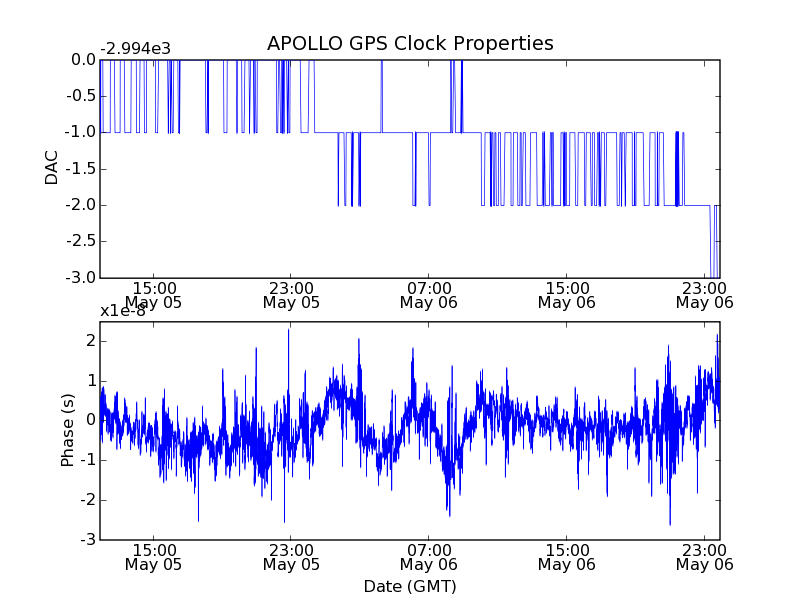Image resolution: width=800 pixels, height=600 pixels.
Task: Click "15:00 May 05" tick under DAC plot
Action: (x=154, y=296)
